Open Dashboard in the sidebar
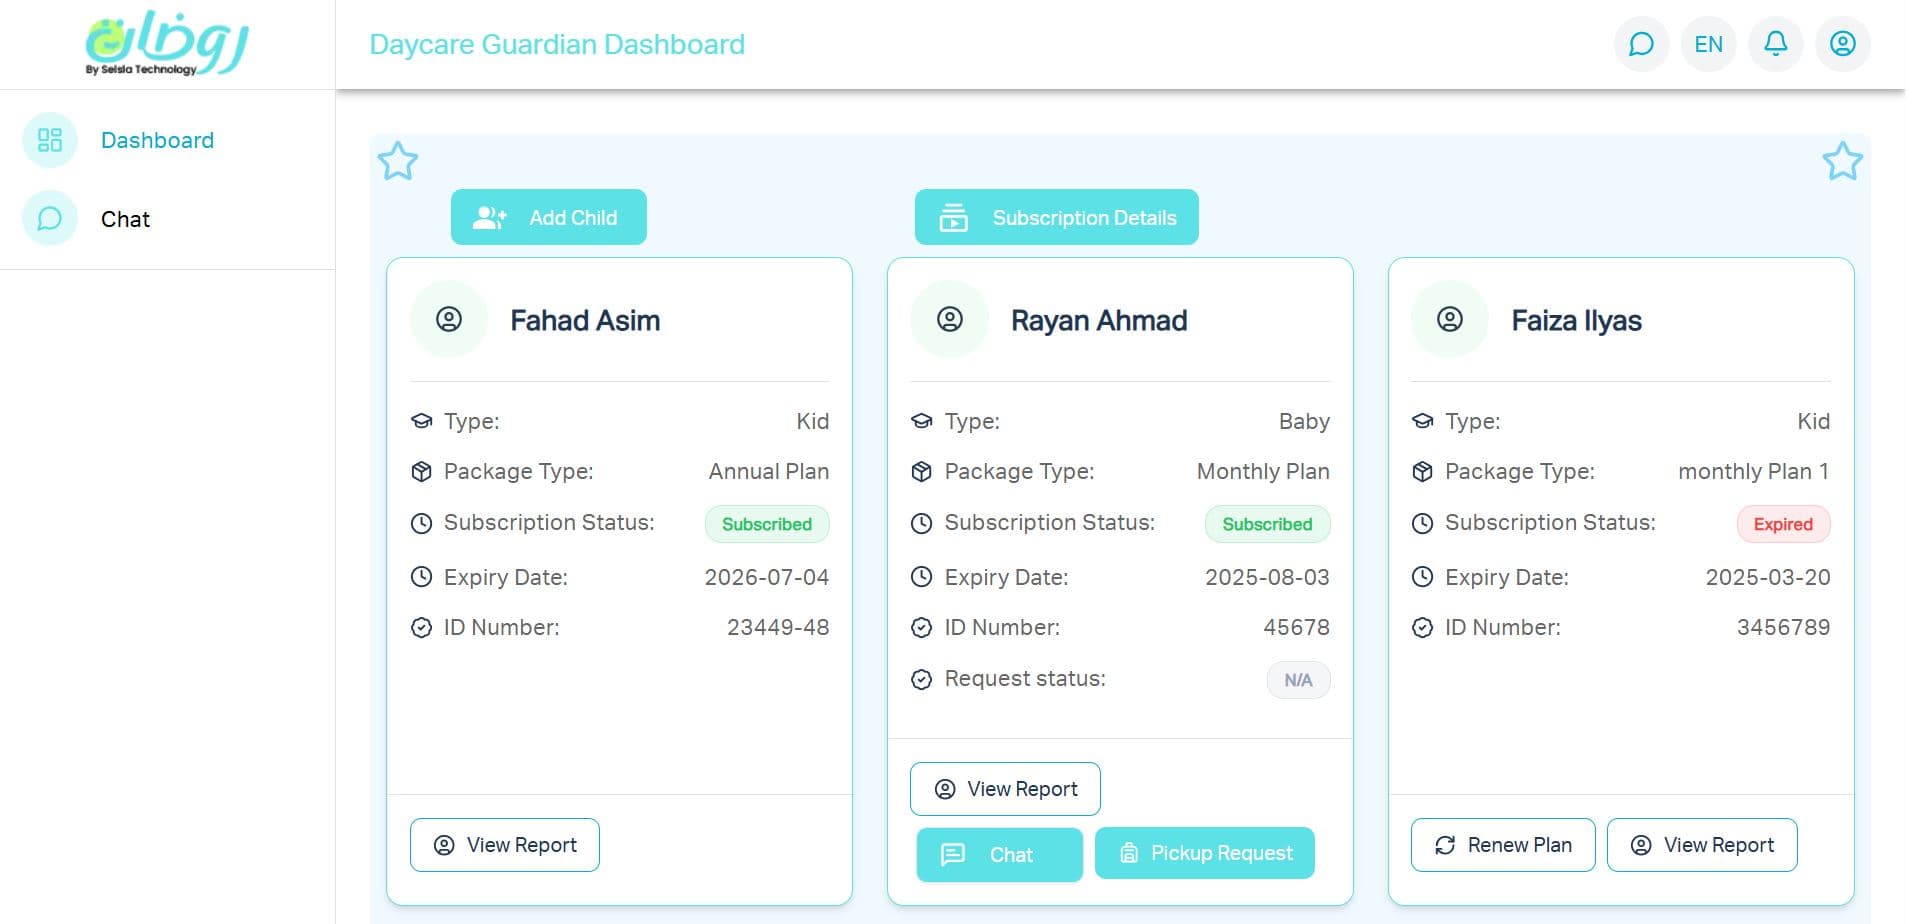The height and width of the screenshot is (924, 1906). tap(157, 140)
